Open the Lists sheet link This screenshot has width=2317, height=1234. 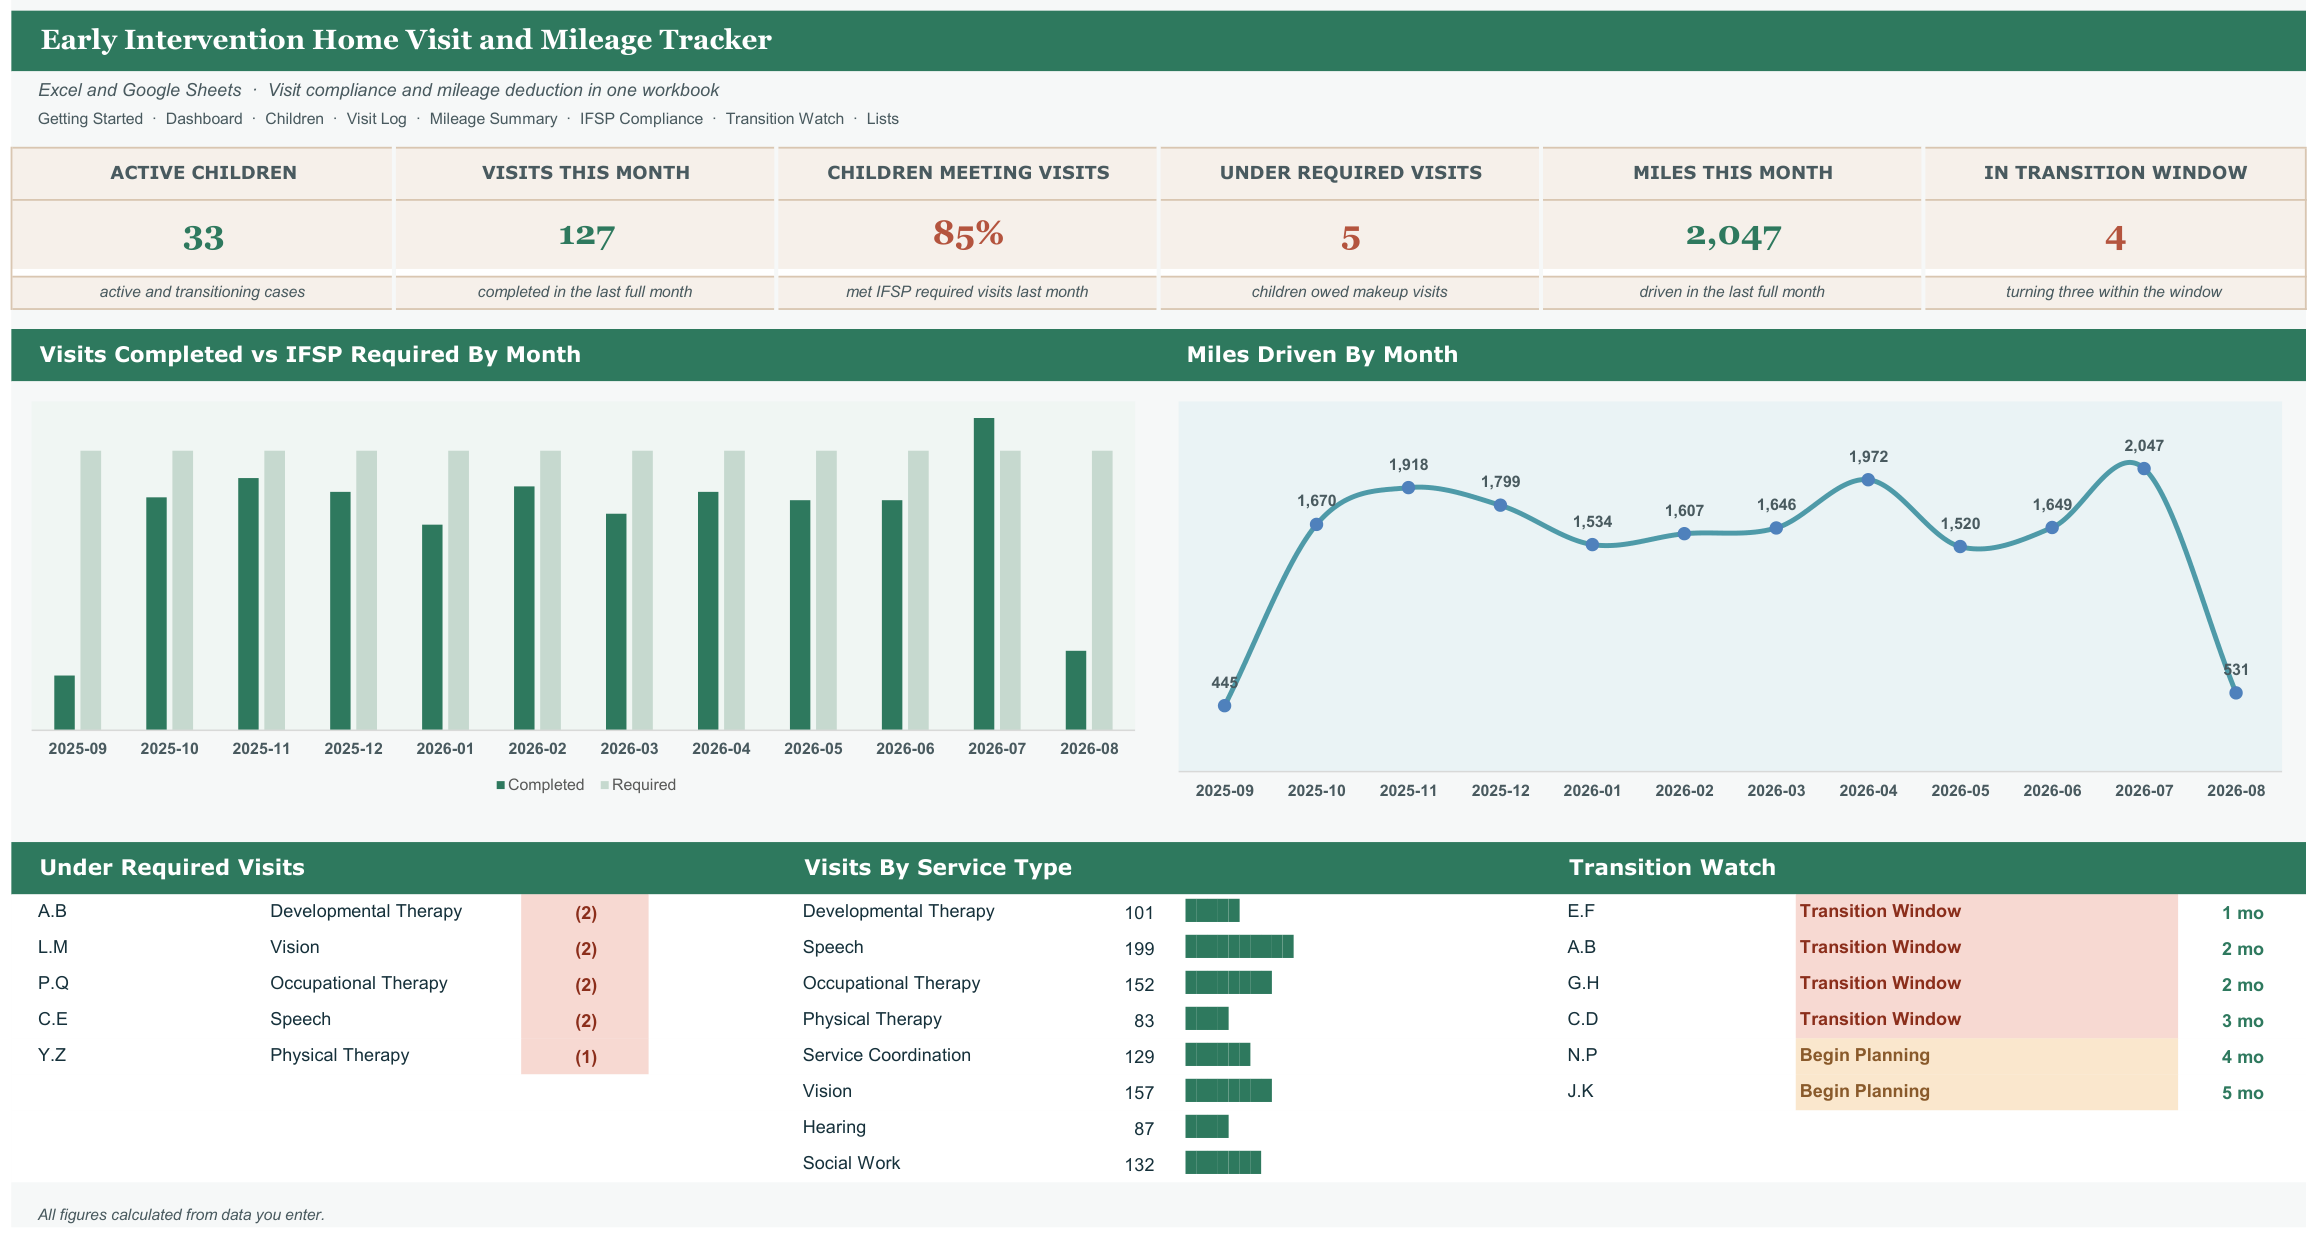click(x=882, y=119)
